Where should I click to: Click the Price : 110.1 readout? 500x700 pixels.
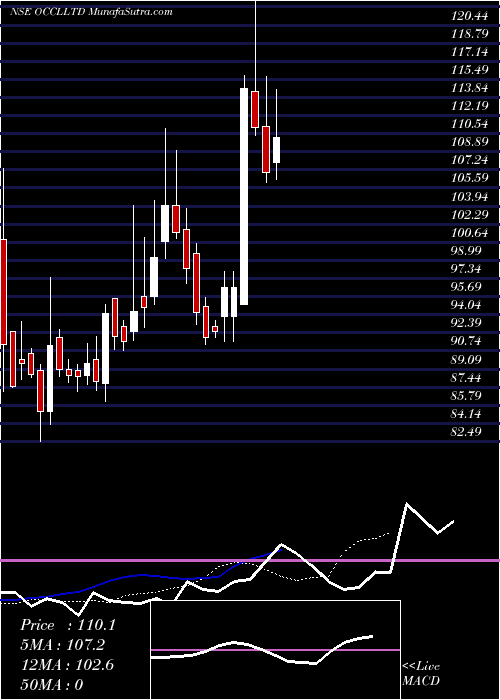click(68, 625)
